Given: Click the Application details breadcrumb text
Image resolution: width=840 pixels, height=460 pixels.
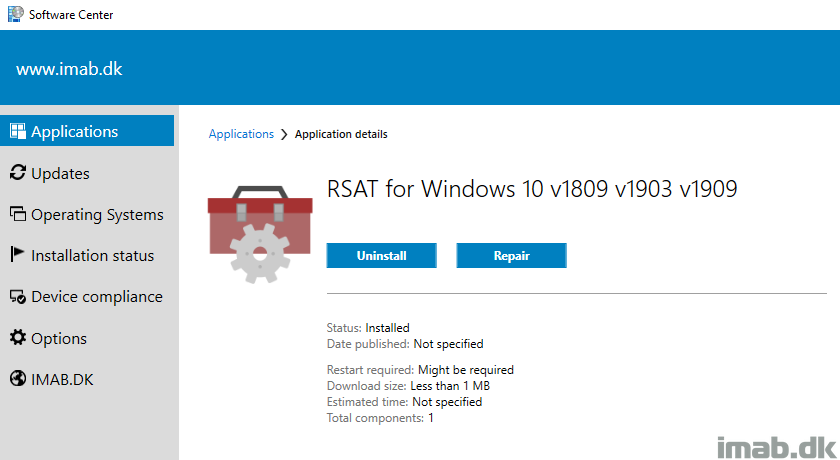Looking at the screenshot, I should click(341, 134).
